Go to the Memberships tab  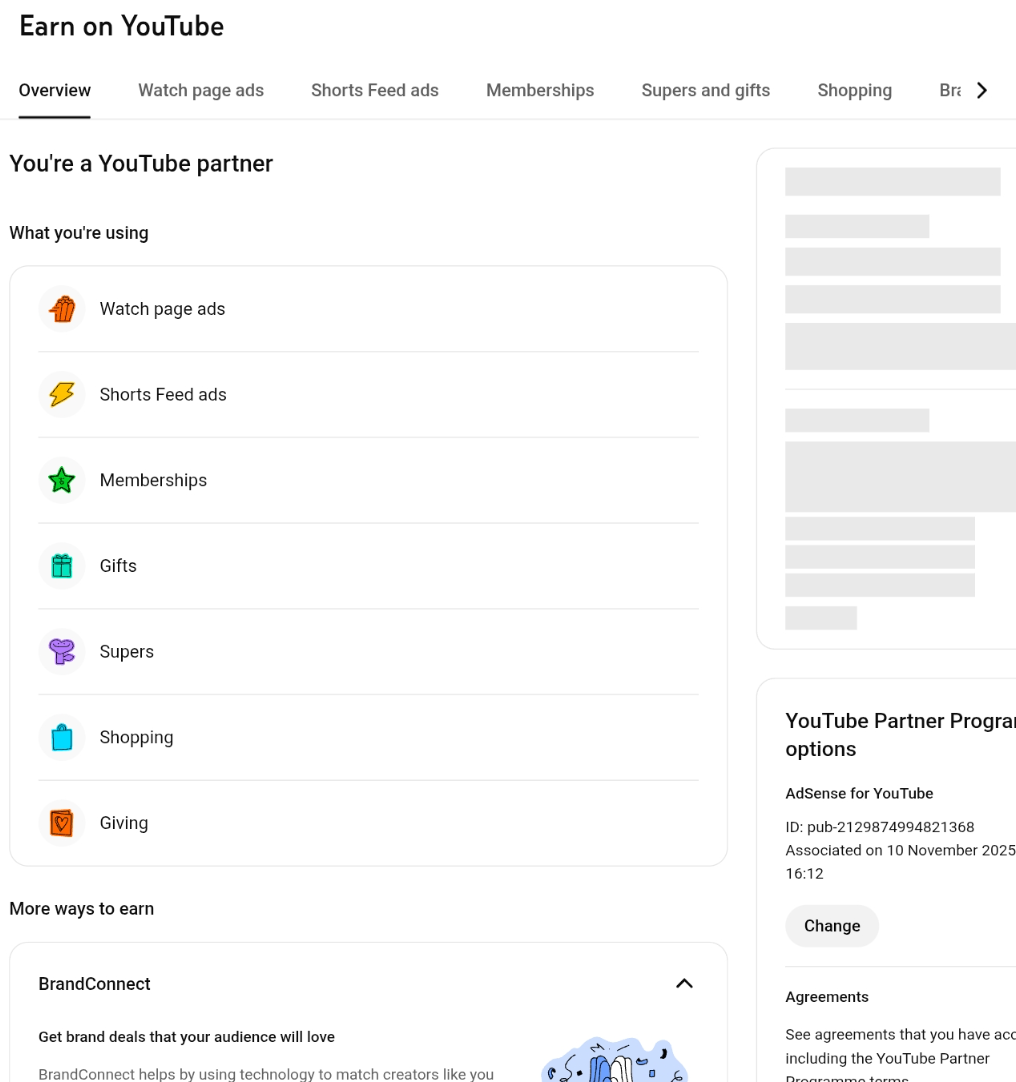coord(540,90)
